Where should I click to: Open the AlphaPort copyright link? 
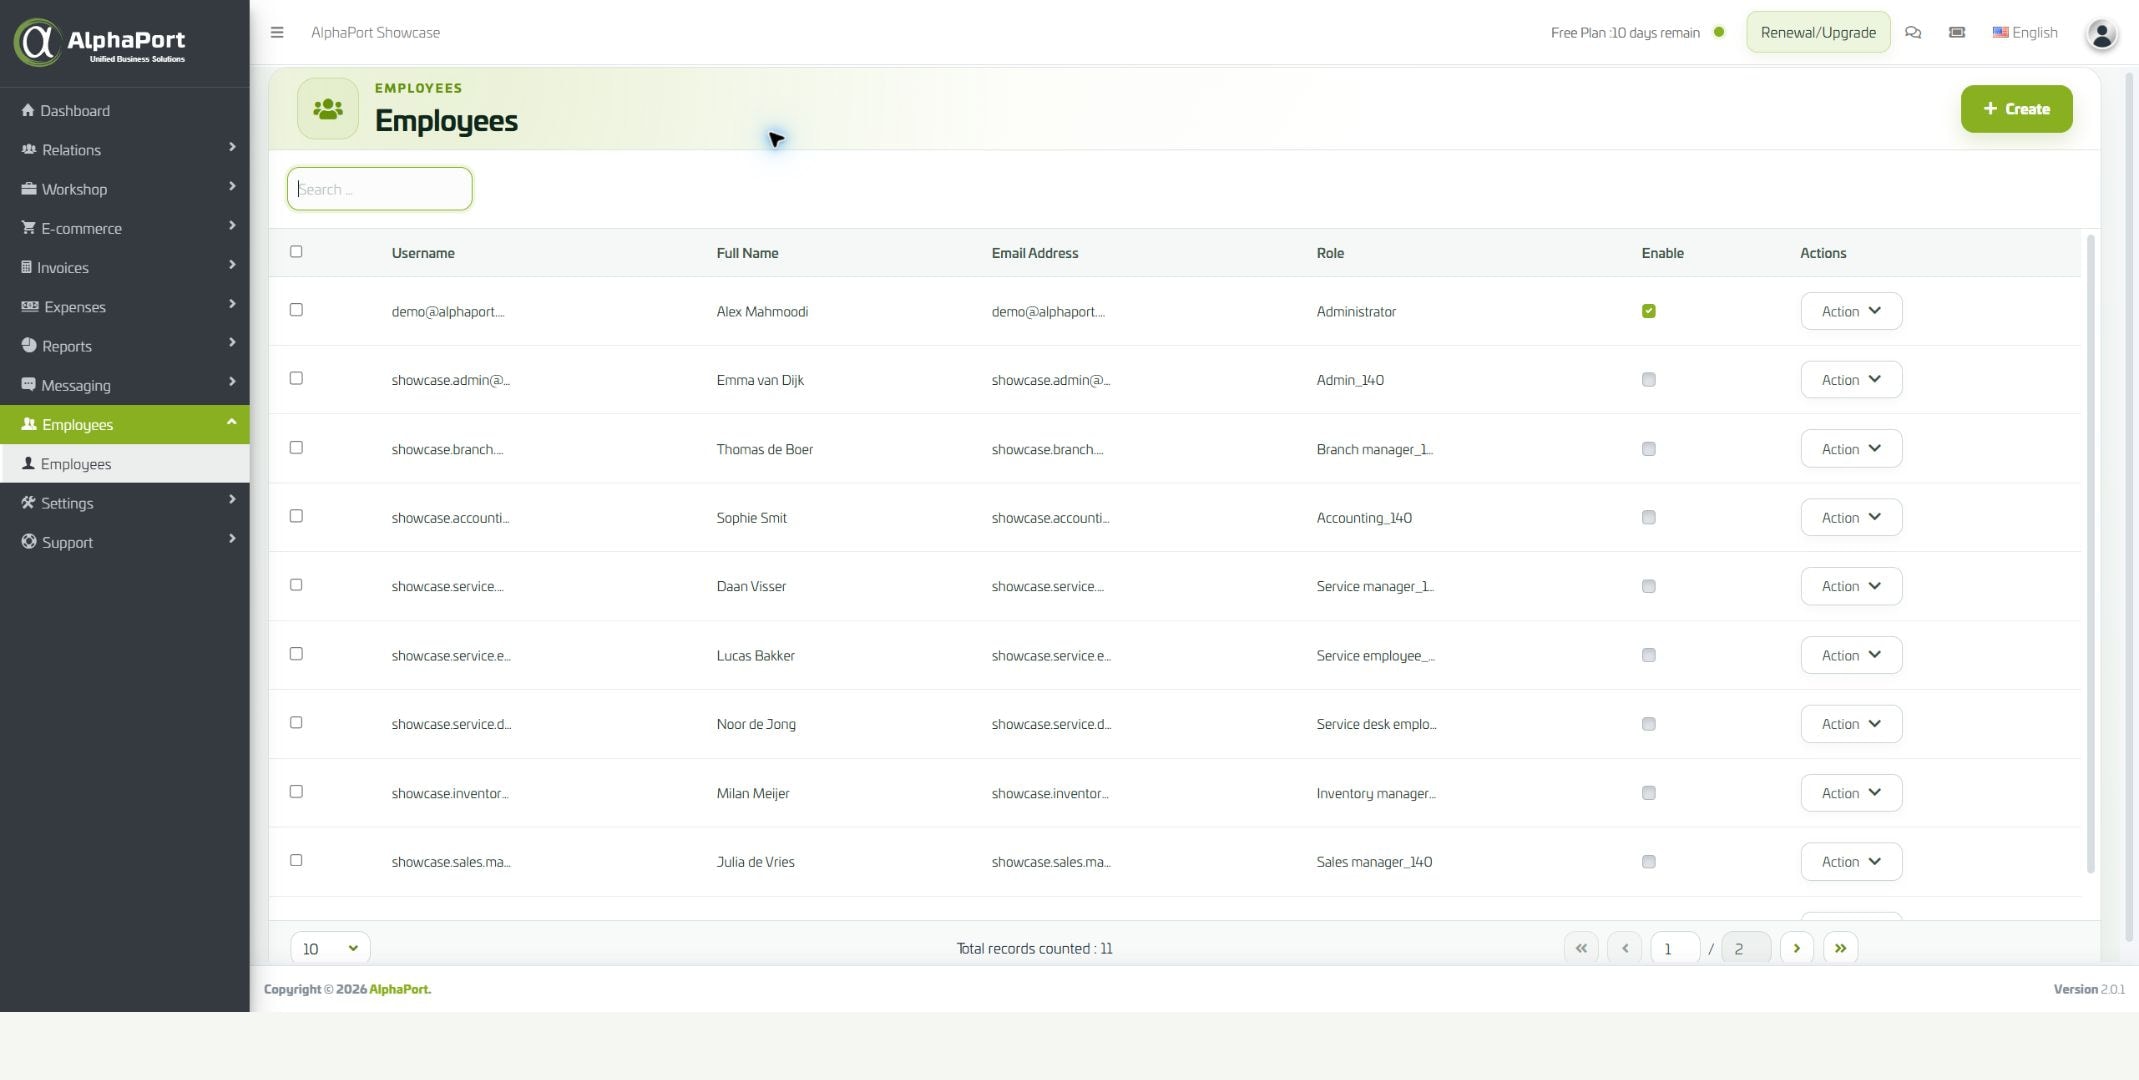coord(400,989)
